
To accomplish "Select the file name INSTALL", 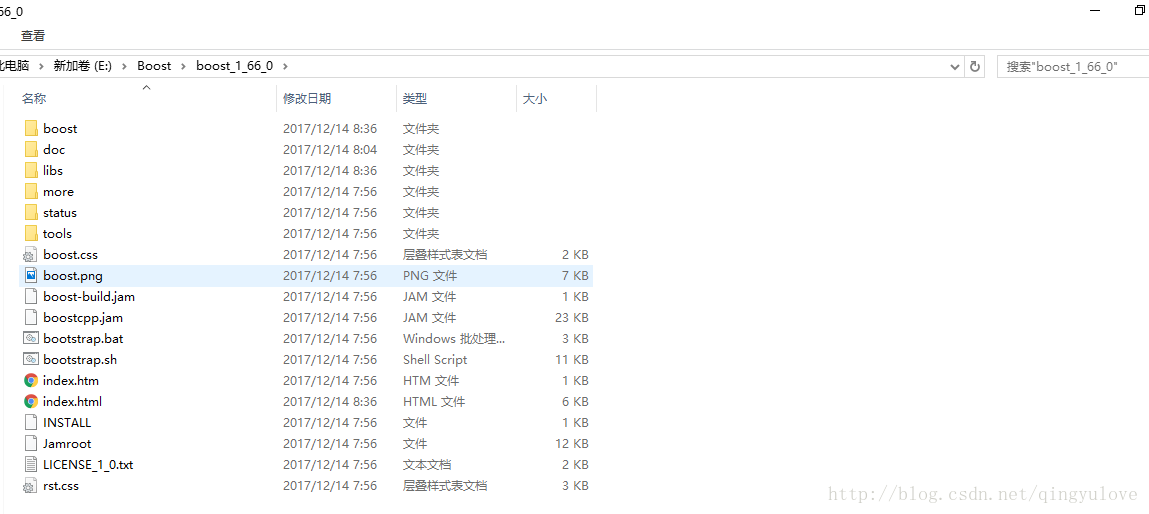I will click(x=67, y=422).
